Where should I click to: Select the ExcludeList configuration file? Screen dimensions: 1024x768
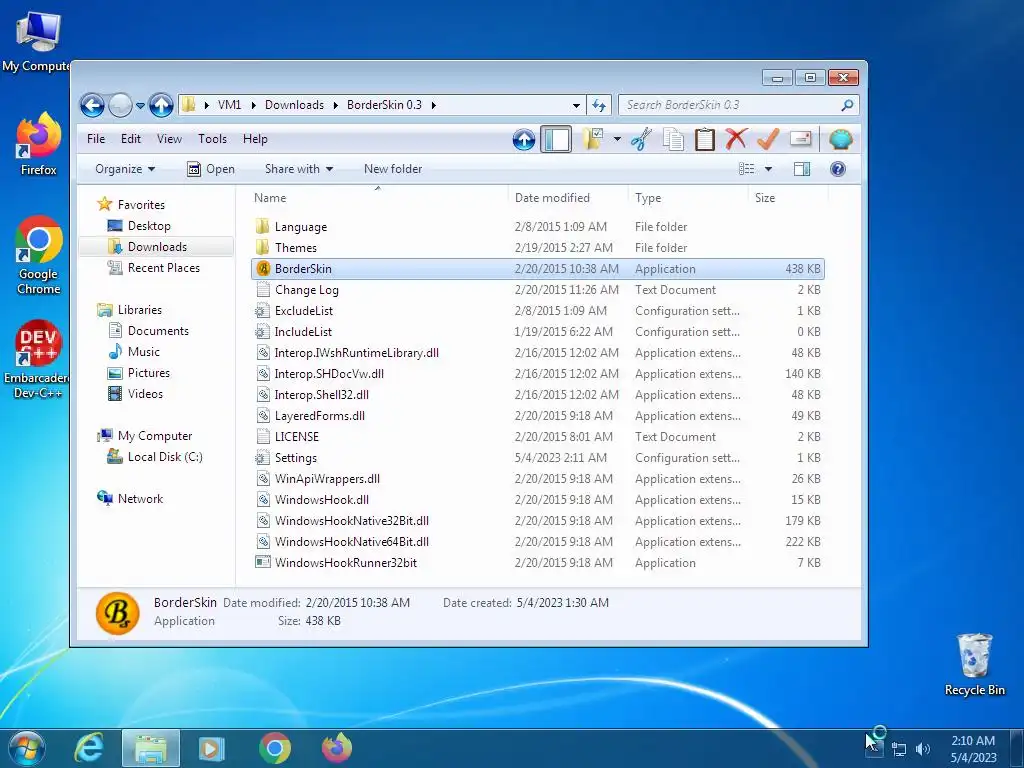click(x=538, y=311)
